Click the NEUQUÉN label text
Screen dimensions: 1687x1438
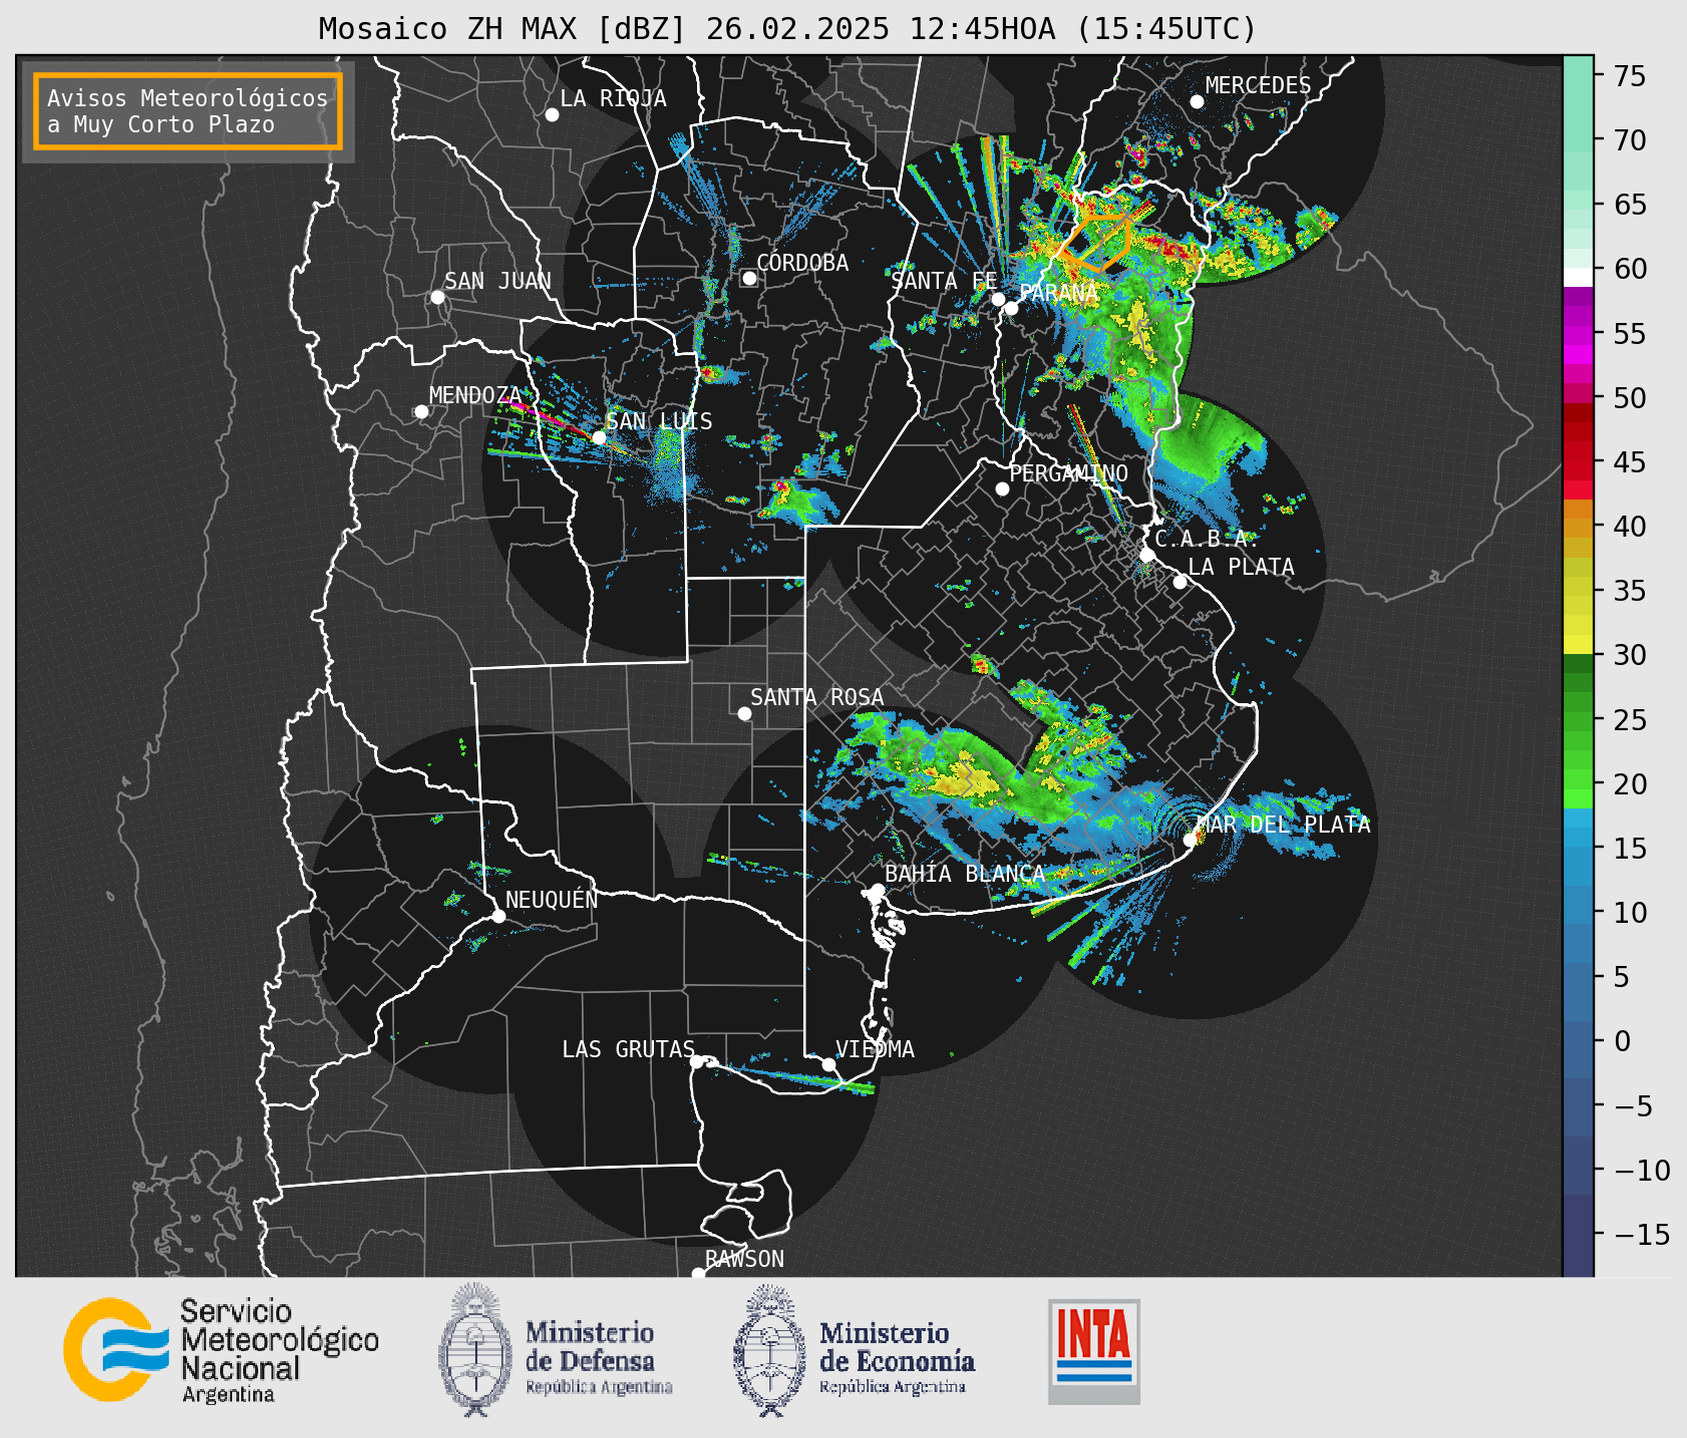[552, 900]
